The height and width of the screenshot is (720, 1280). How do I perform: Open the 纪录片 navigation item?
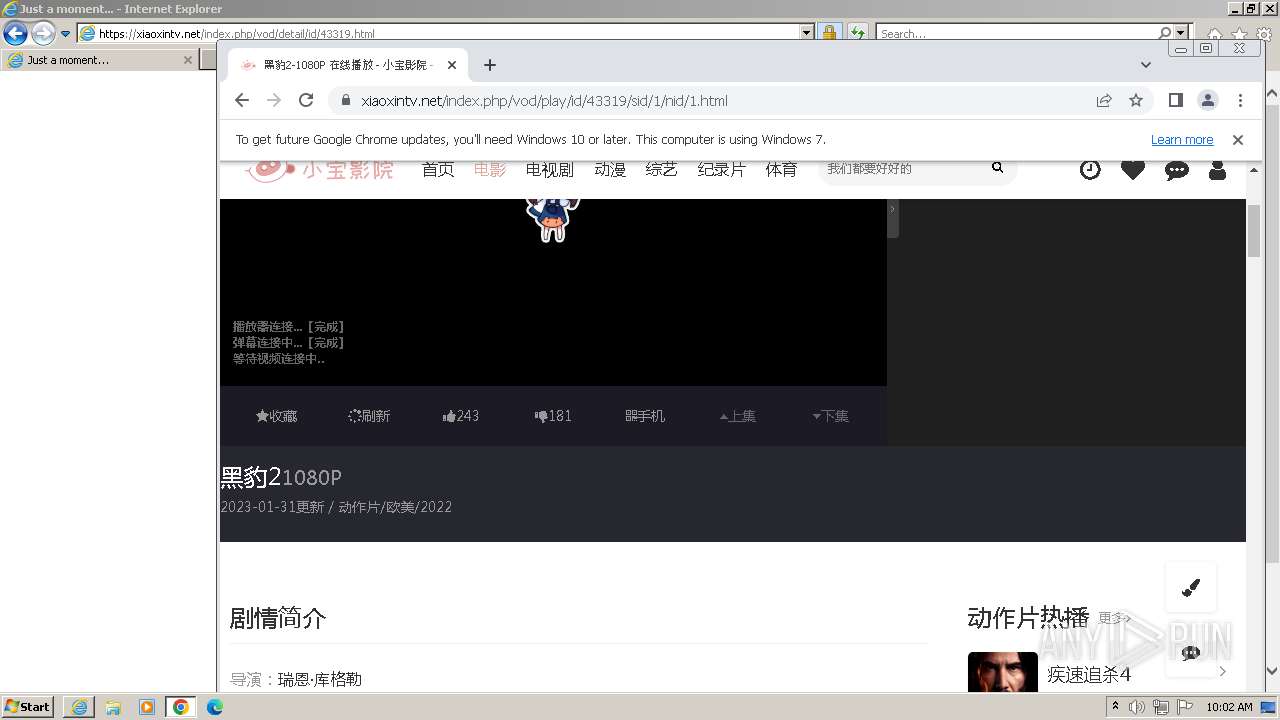pyautogui.click(x=722, y=170)
